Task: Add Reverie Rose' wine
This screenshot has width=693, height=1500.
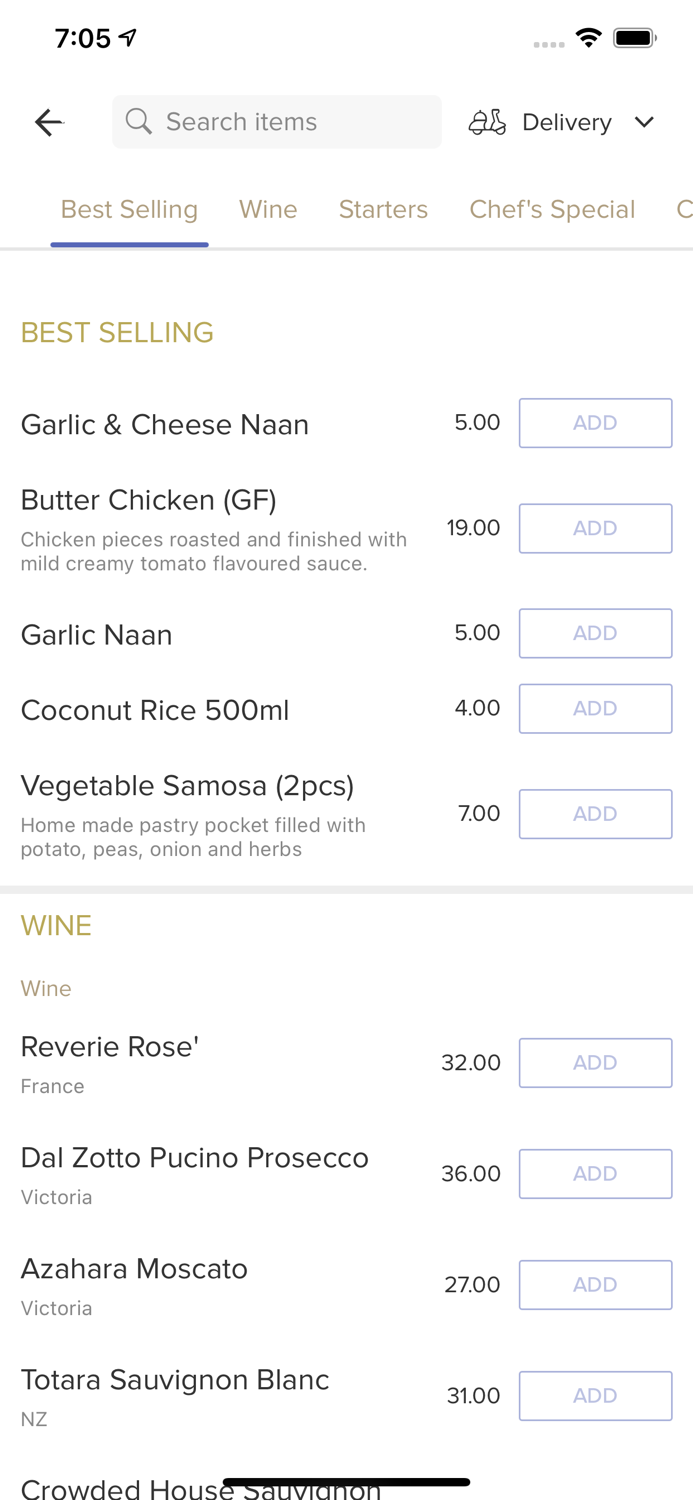Action: pyautogui.click(x=595, y=1063)
